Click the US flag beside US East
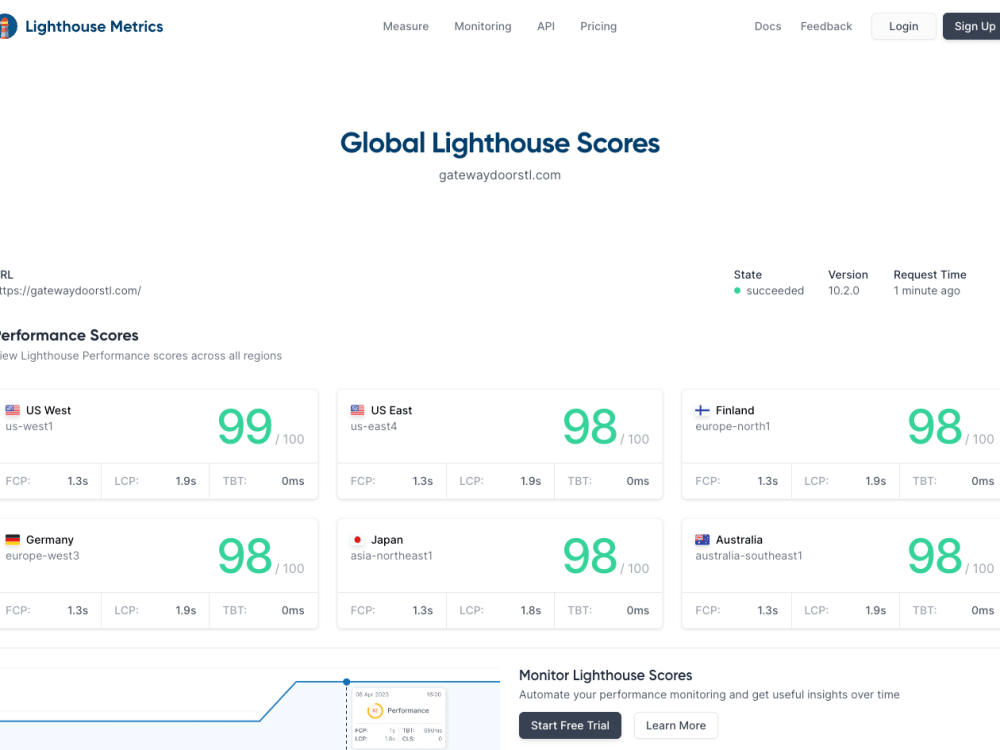 (358, 410)
